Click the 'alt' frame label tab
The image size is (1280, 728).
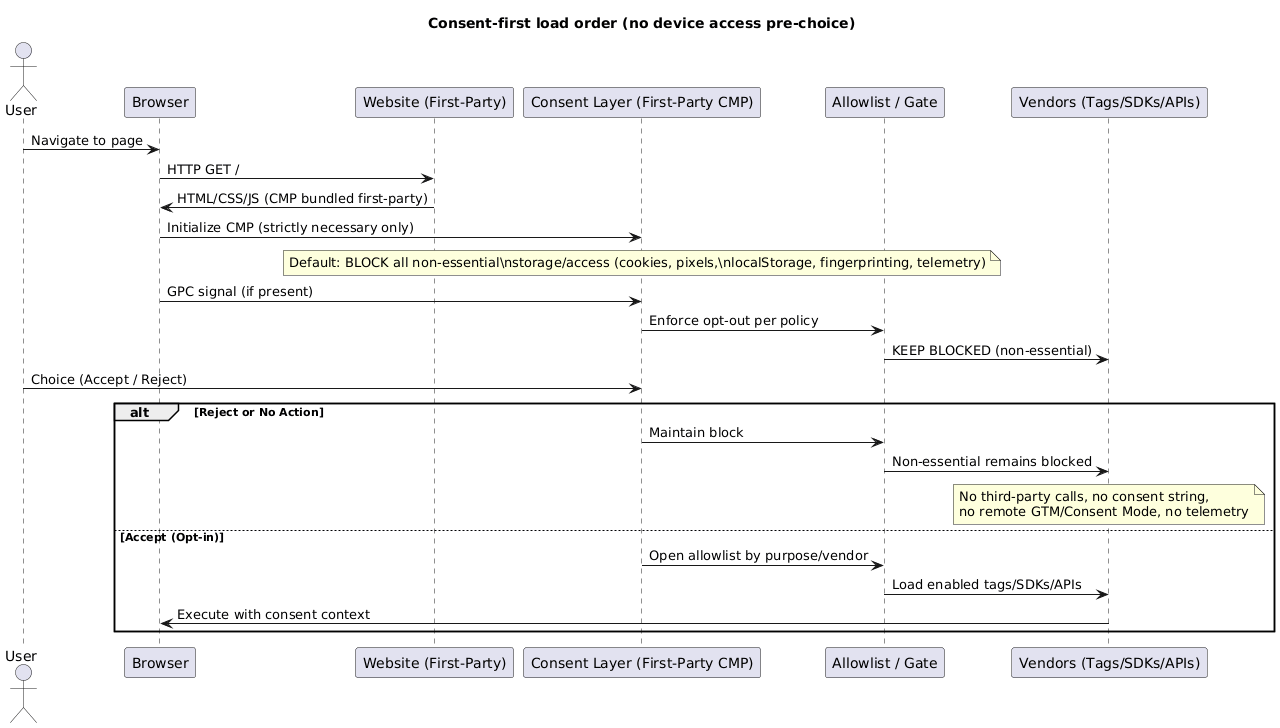142,413
